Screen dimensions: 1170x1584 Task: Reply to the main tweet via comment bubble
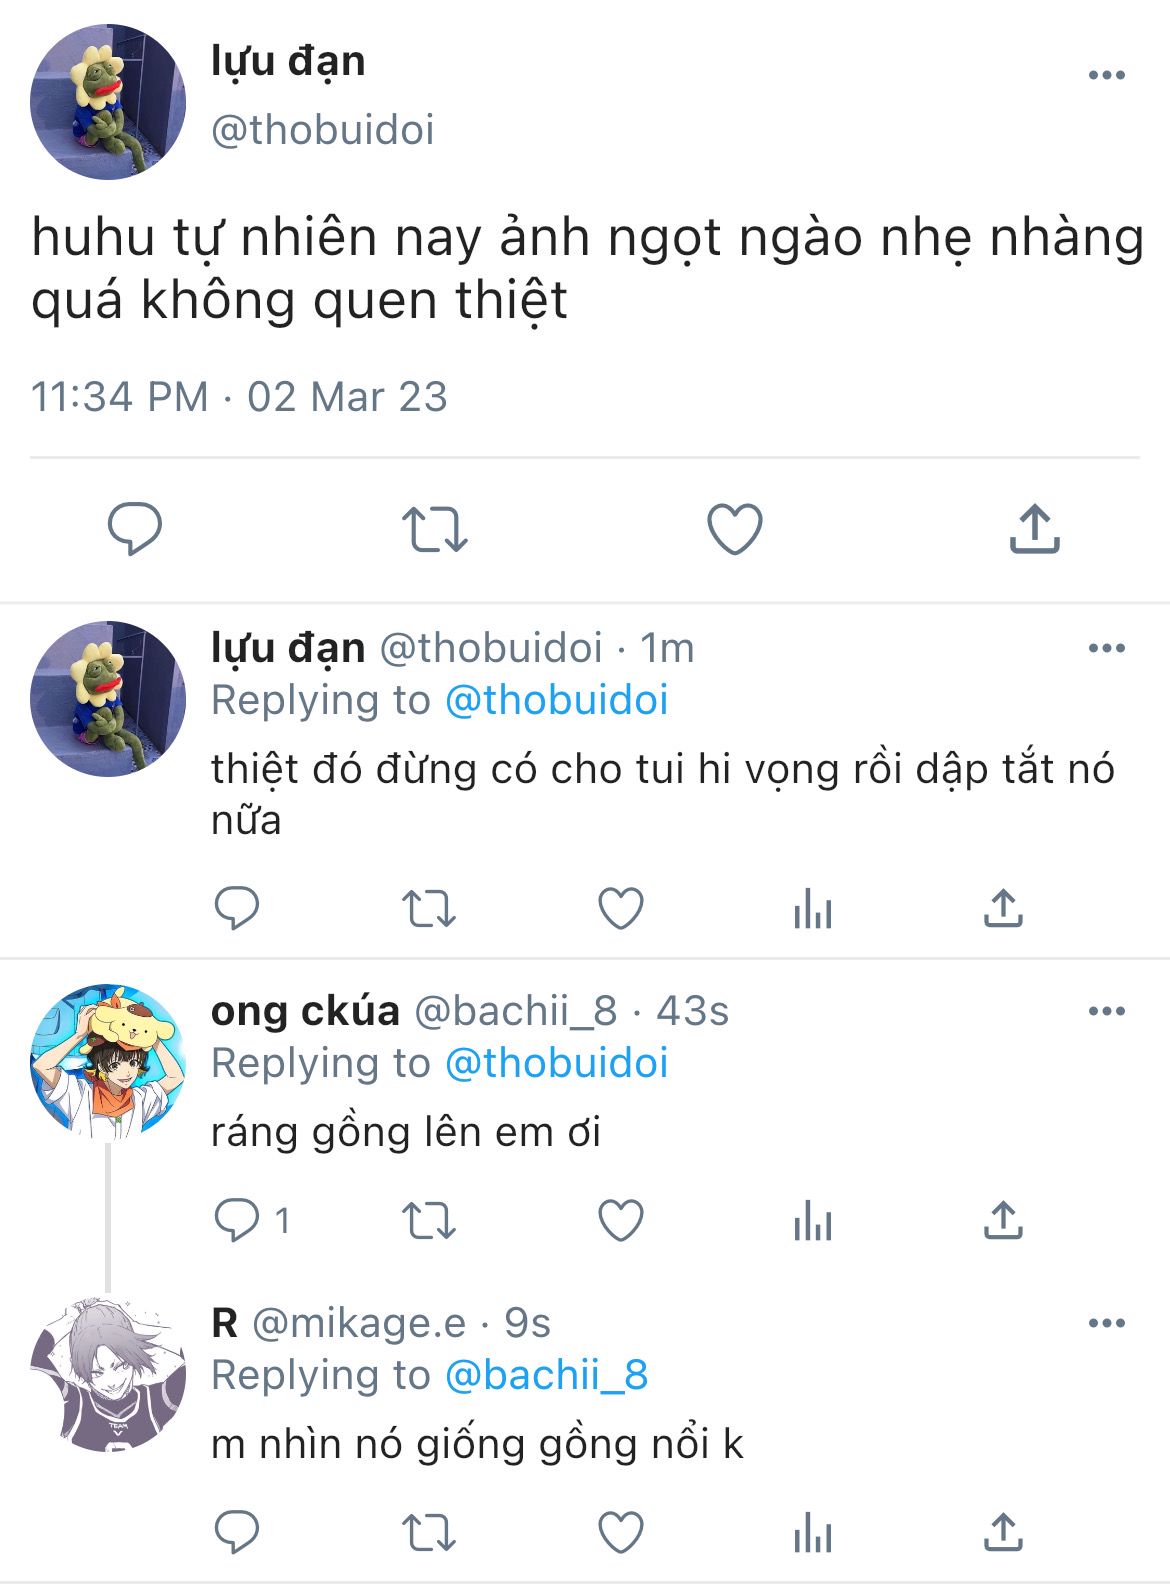(135, 529)
